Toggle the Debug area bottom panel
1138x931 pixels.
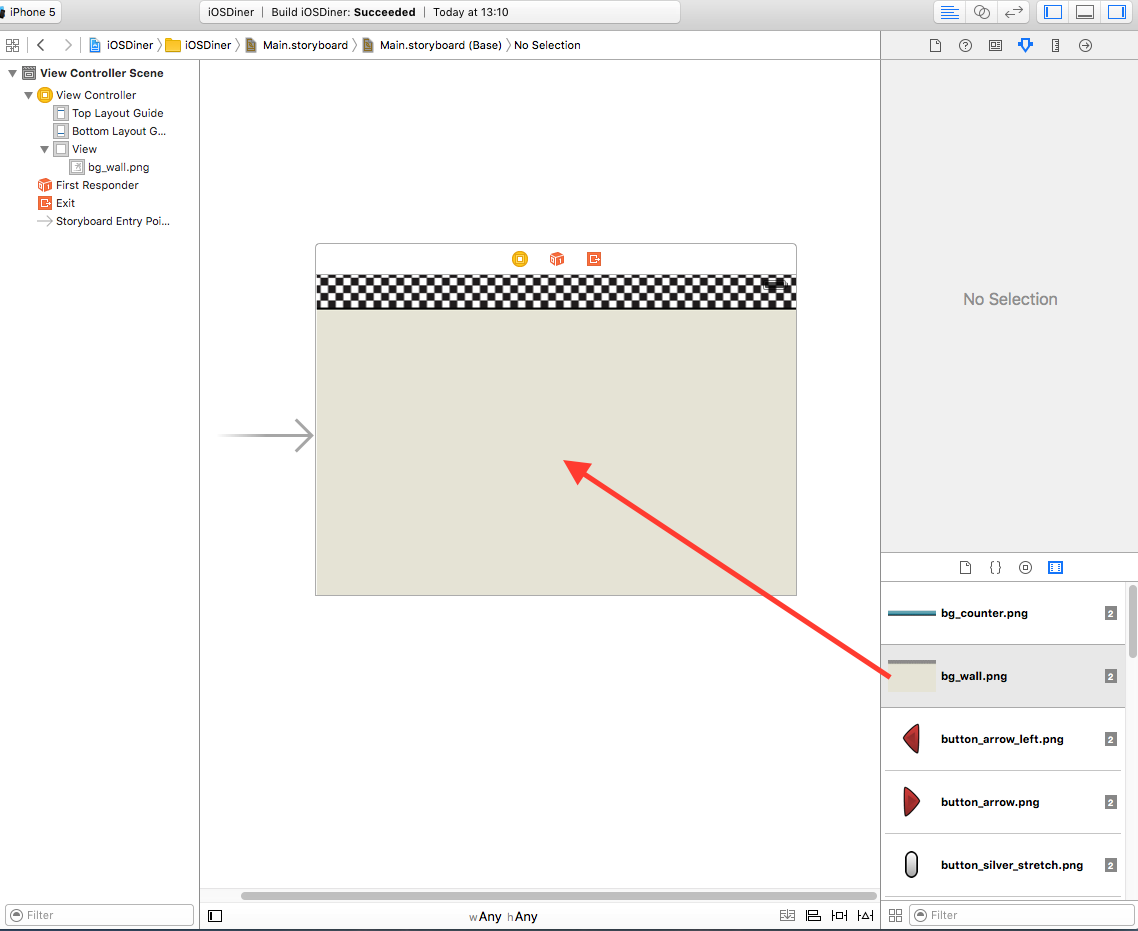(x=1085, y=12)
